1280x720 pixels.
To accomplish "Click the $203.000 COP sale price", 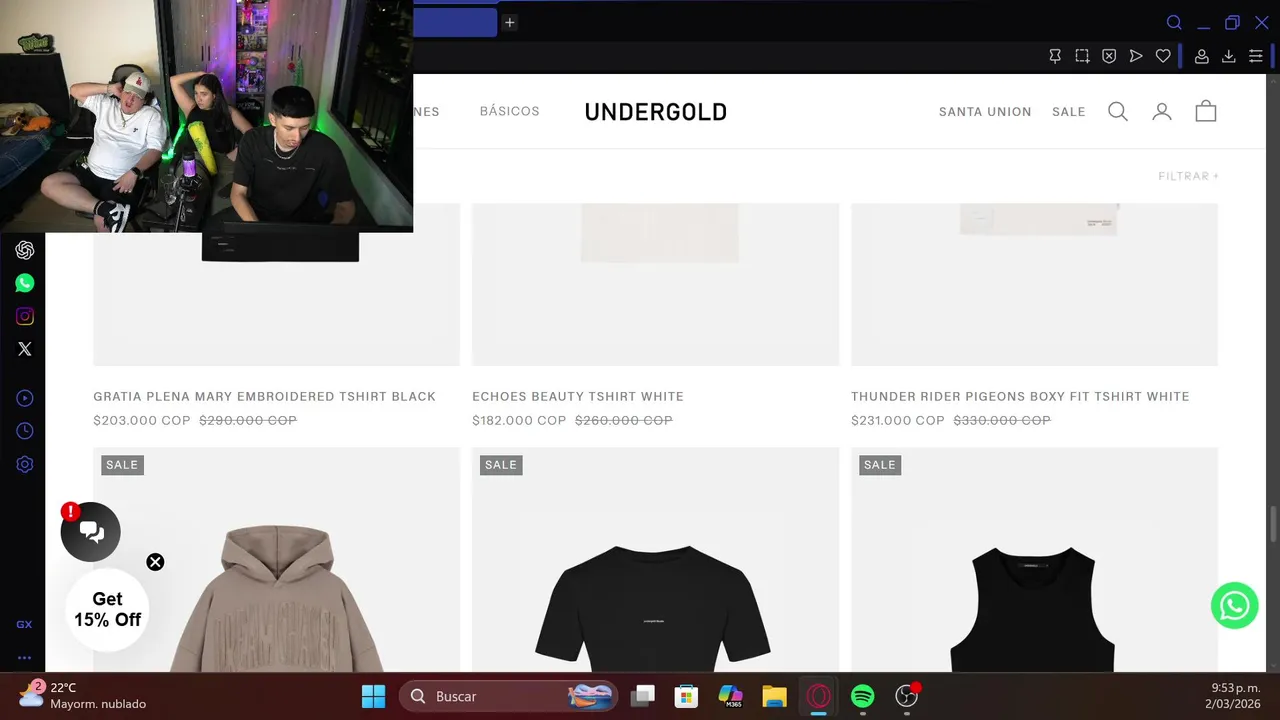I will (x=142, y=420).
